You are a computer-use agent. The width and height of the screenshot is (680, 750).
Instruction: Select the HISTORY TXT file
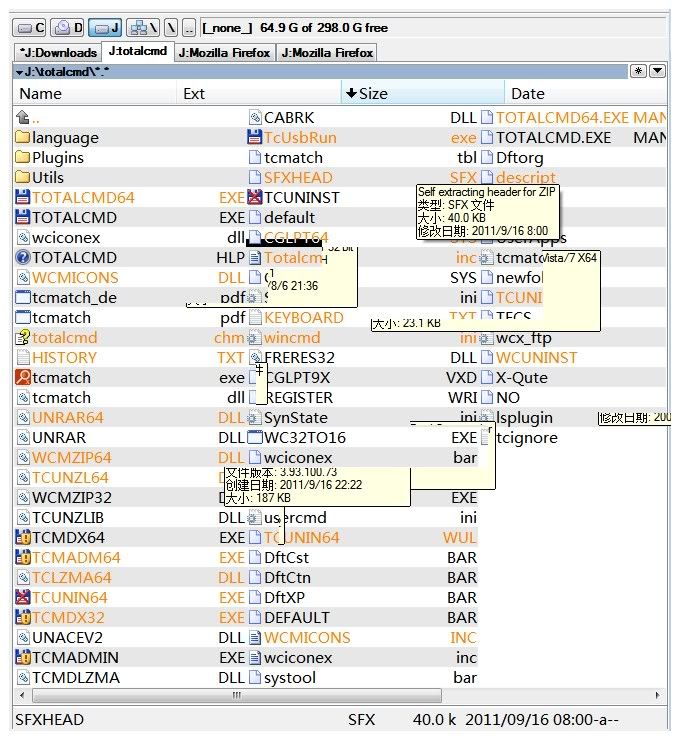(x=64, y=357)
